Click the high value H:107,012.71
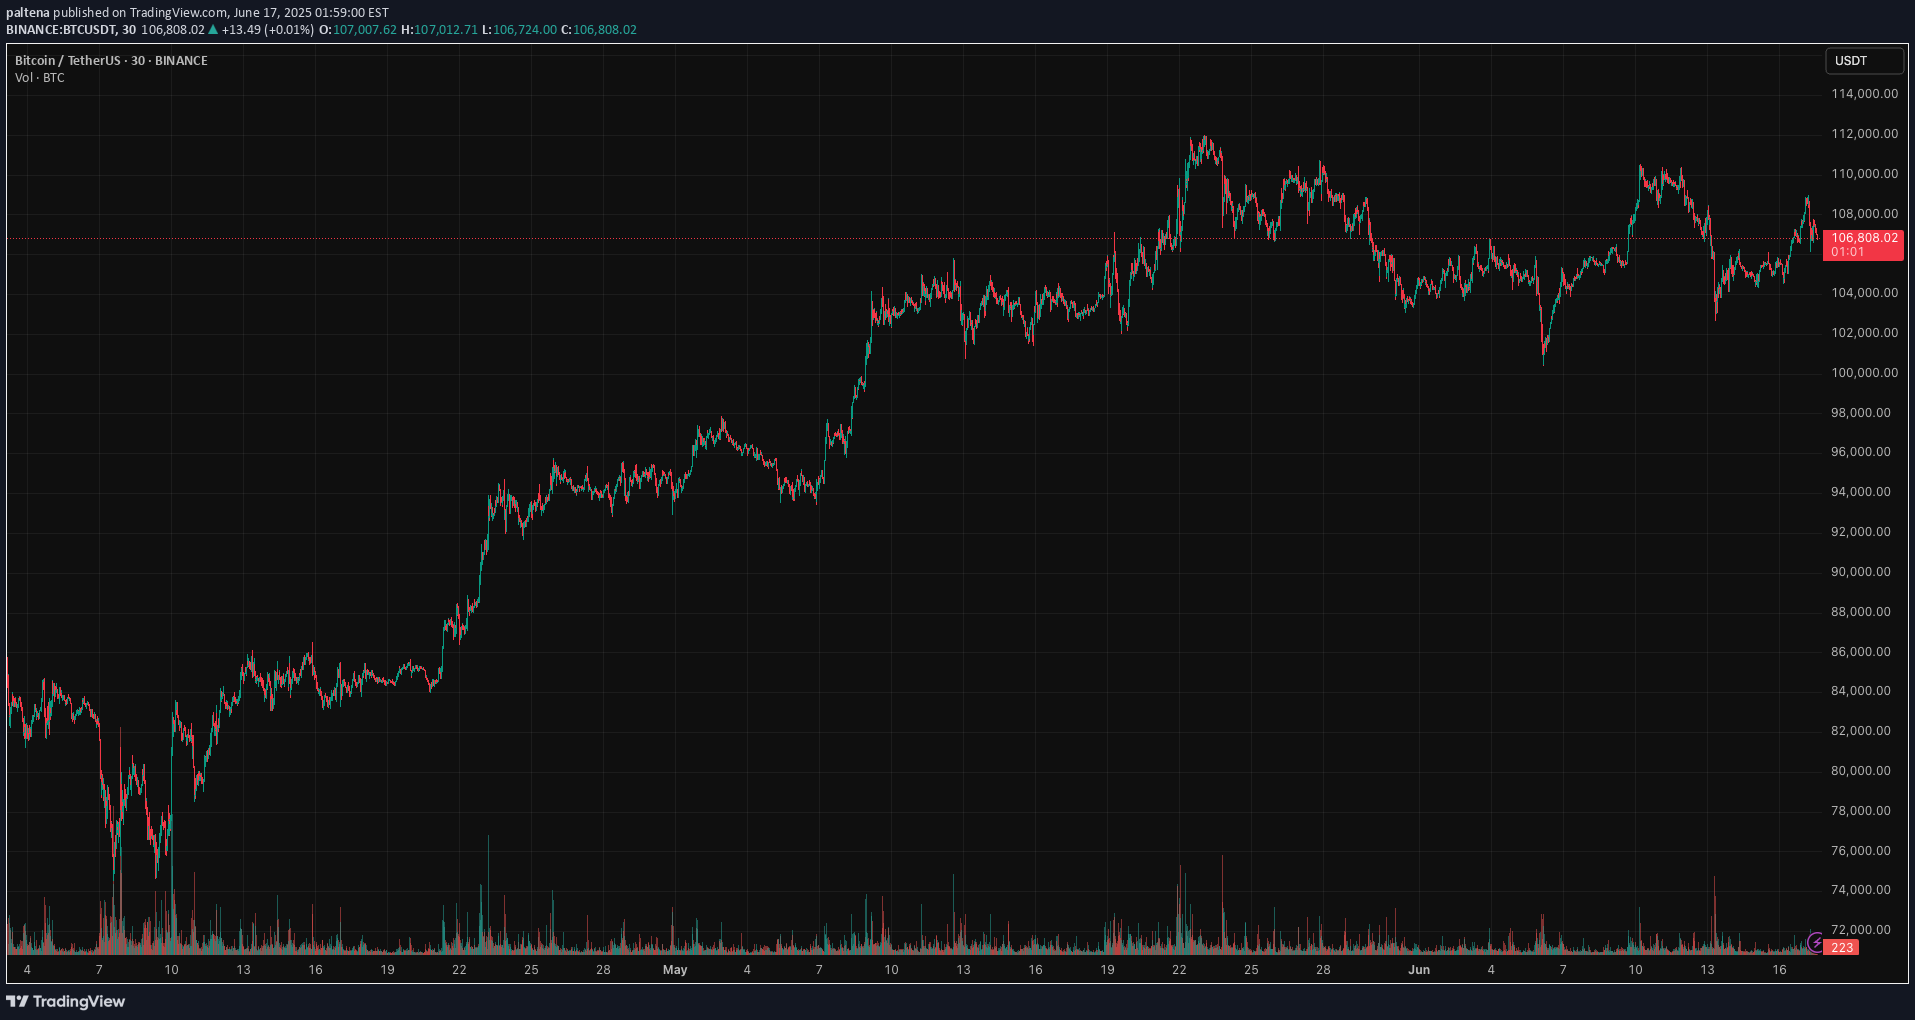The height and width of the screenshot is (1020, 1915). (x=439, y=30)
